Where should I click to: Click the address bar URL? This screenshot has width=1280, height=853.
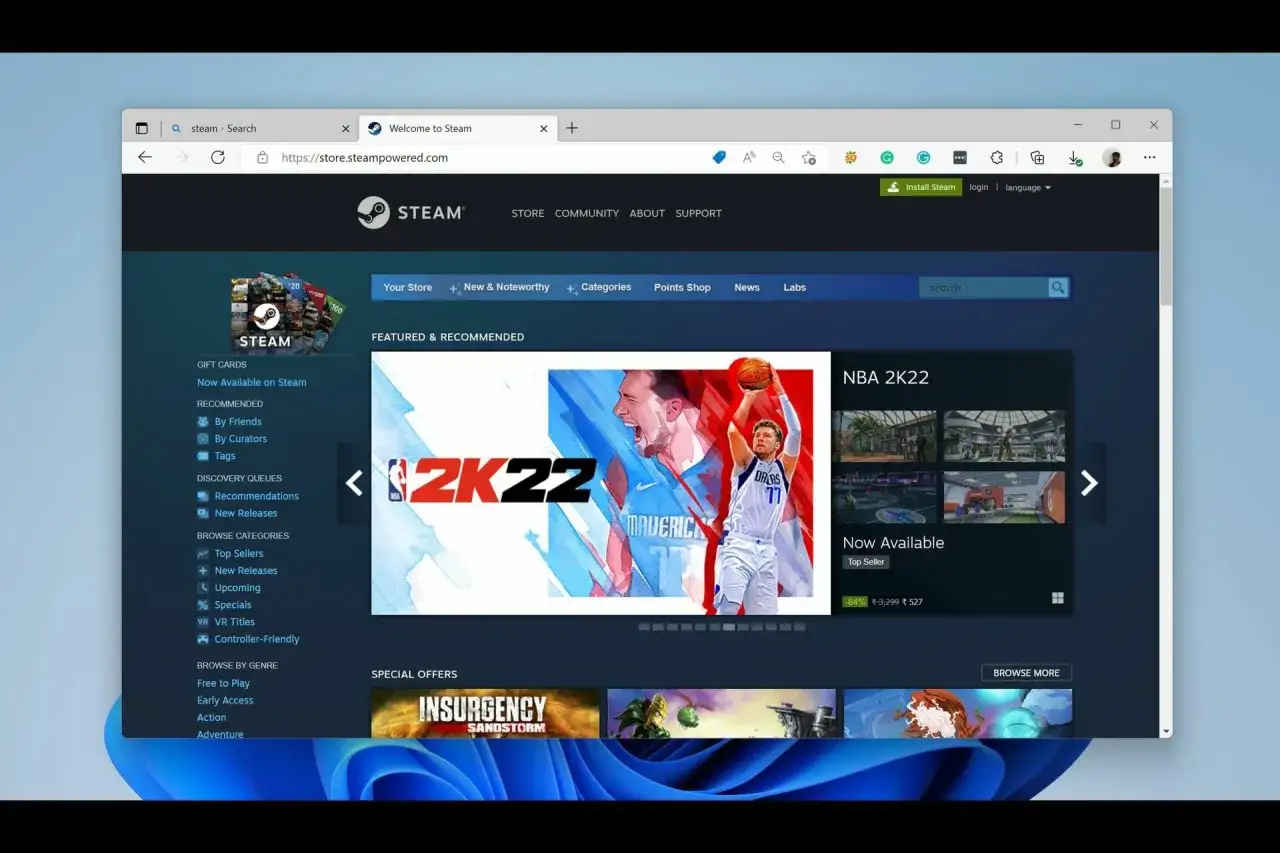tap(364, 157)
